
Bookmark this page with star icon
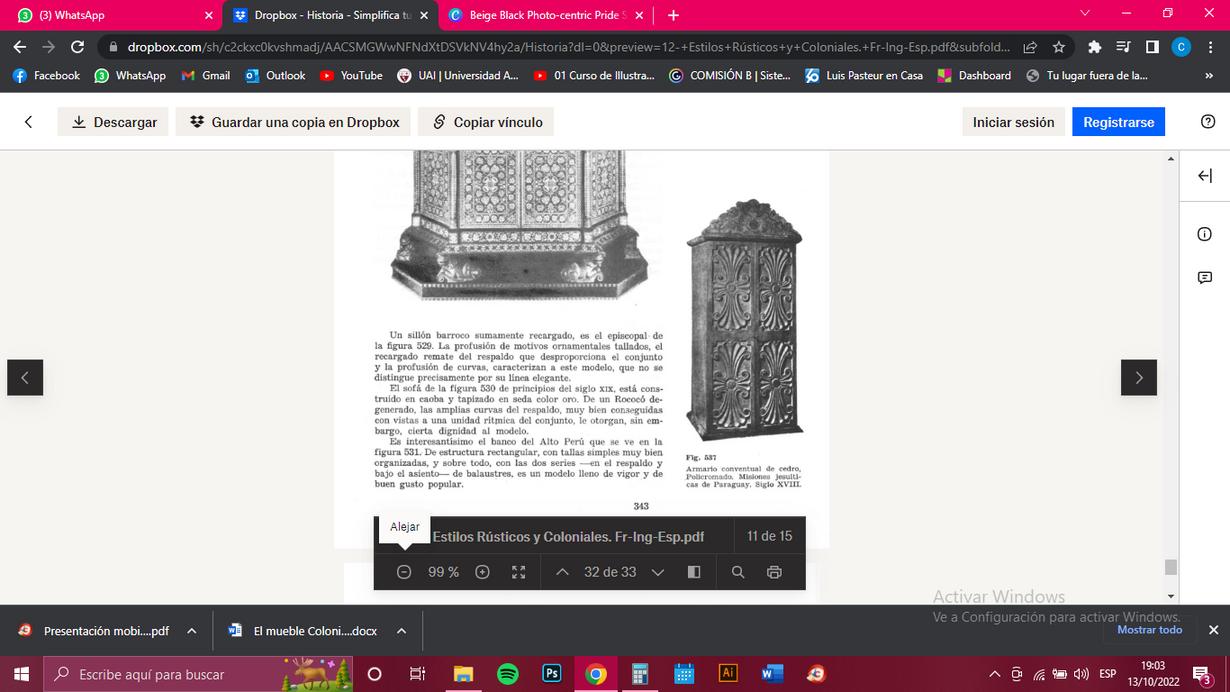click(1059, 47)
